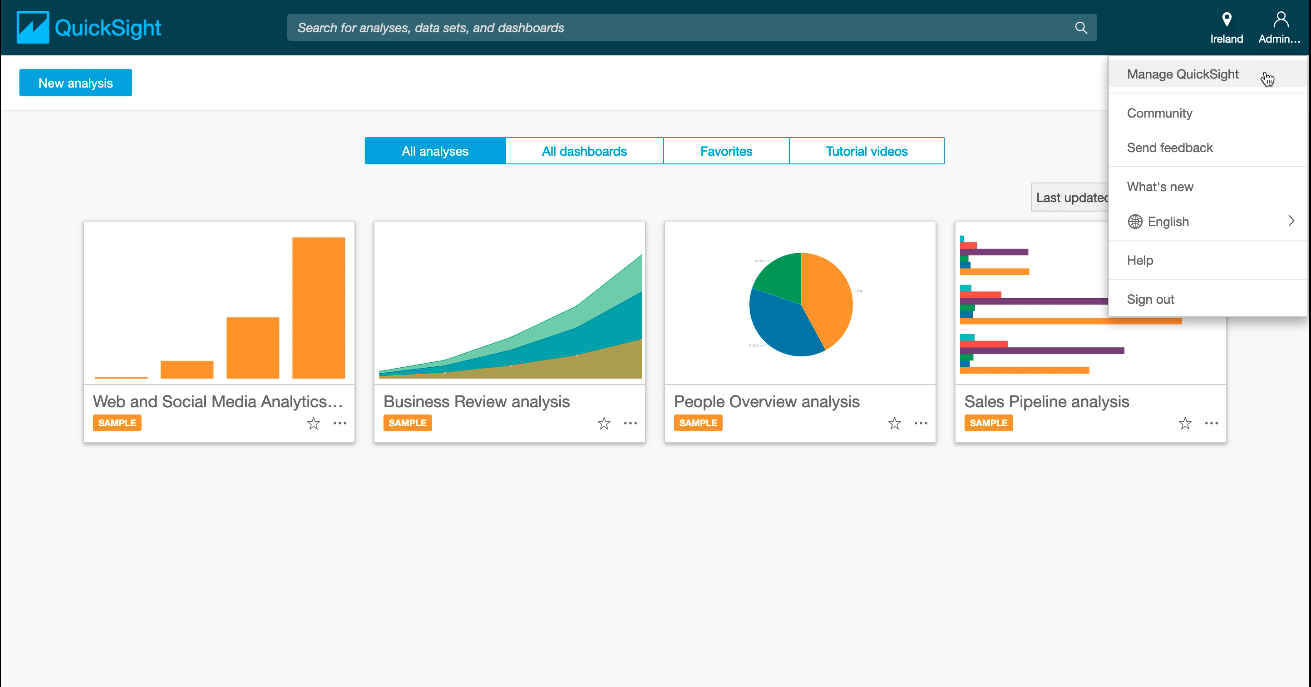Open more options for Sales Pipeline analysis
1311x687 pixels.
pyautogui.click(x=1212, y=423)
